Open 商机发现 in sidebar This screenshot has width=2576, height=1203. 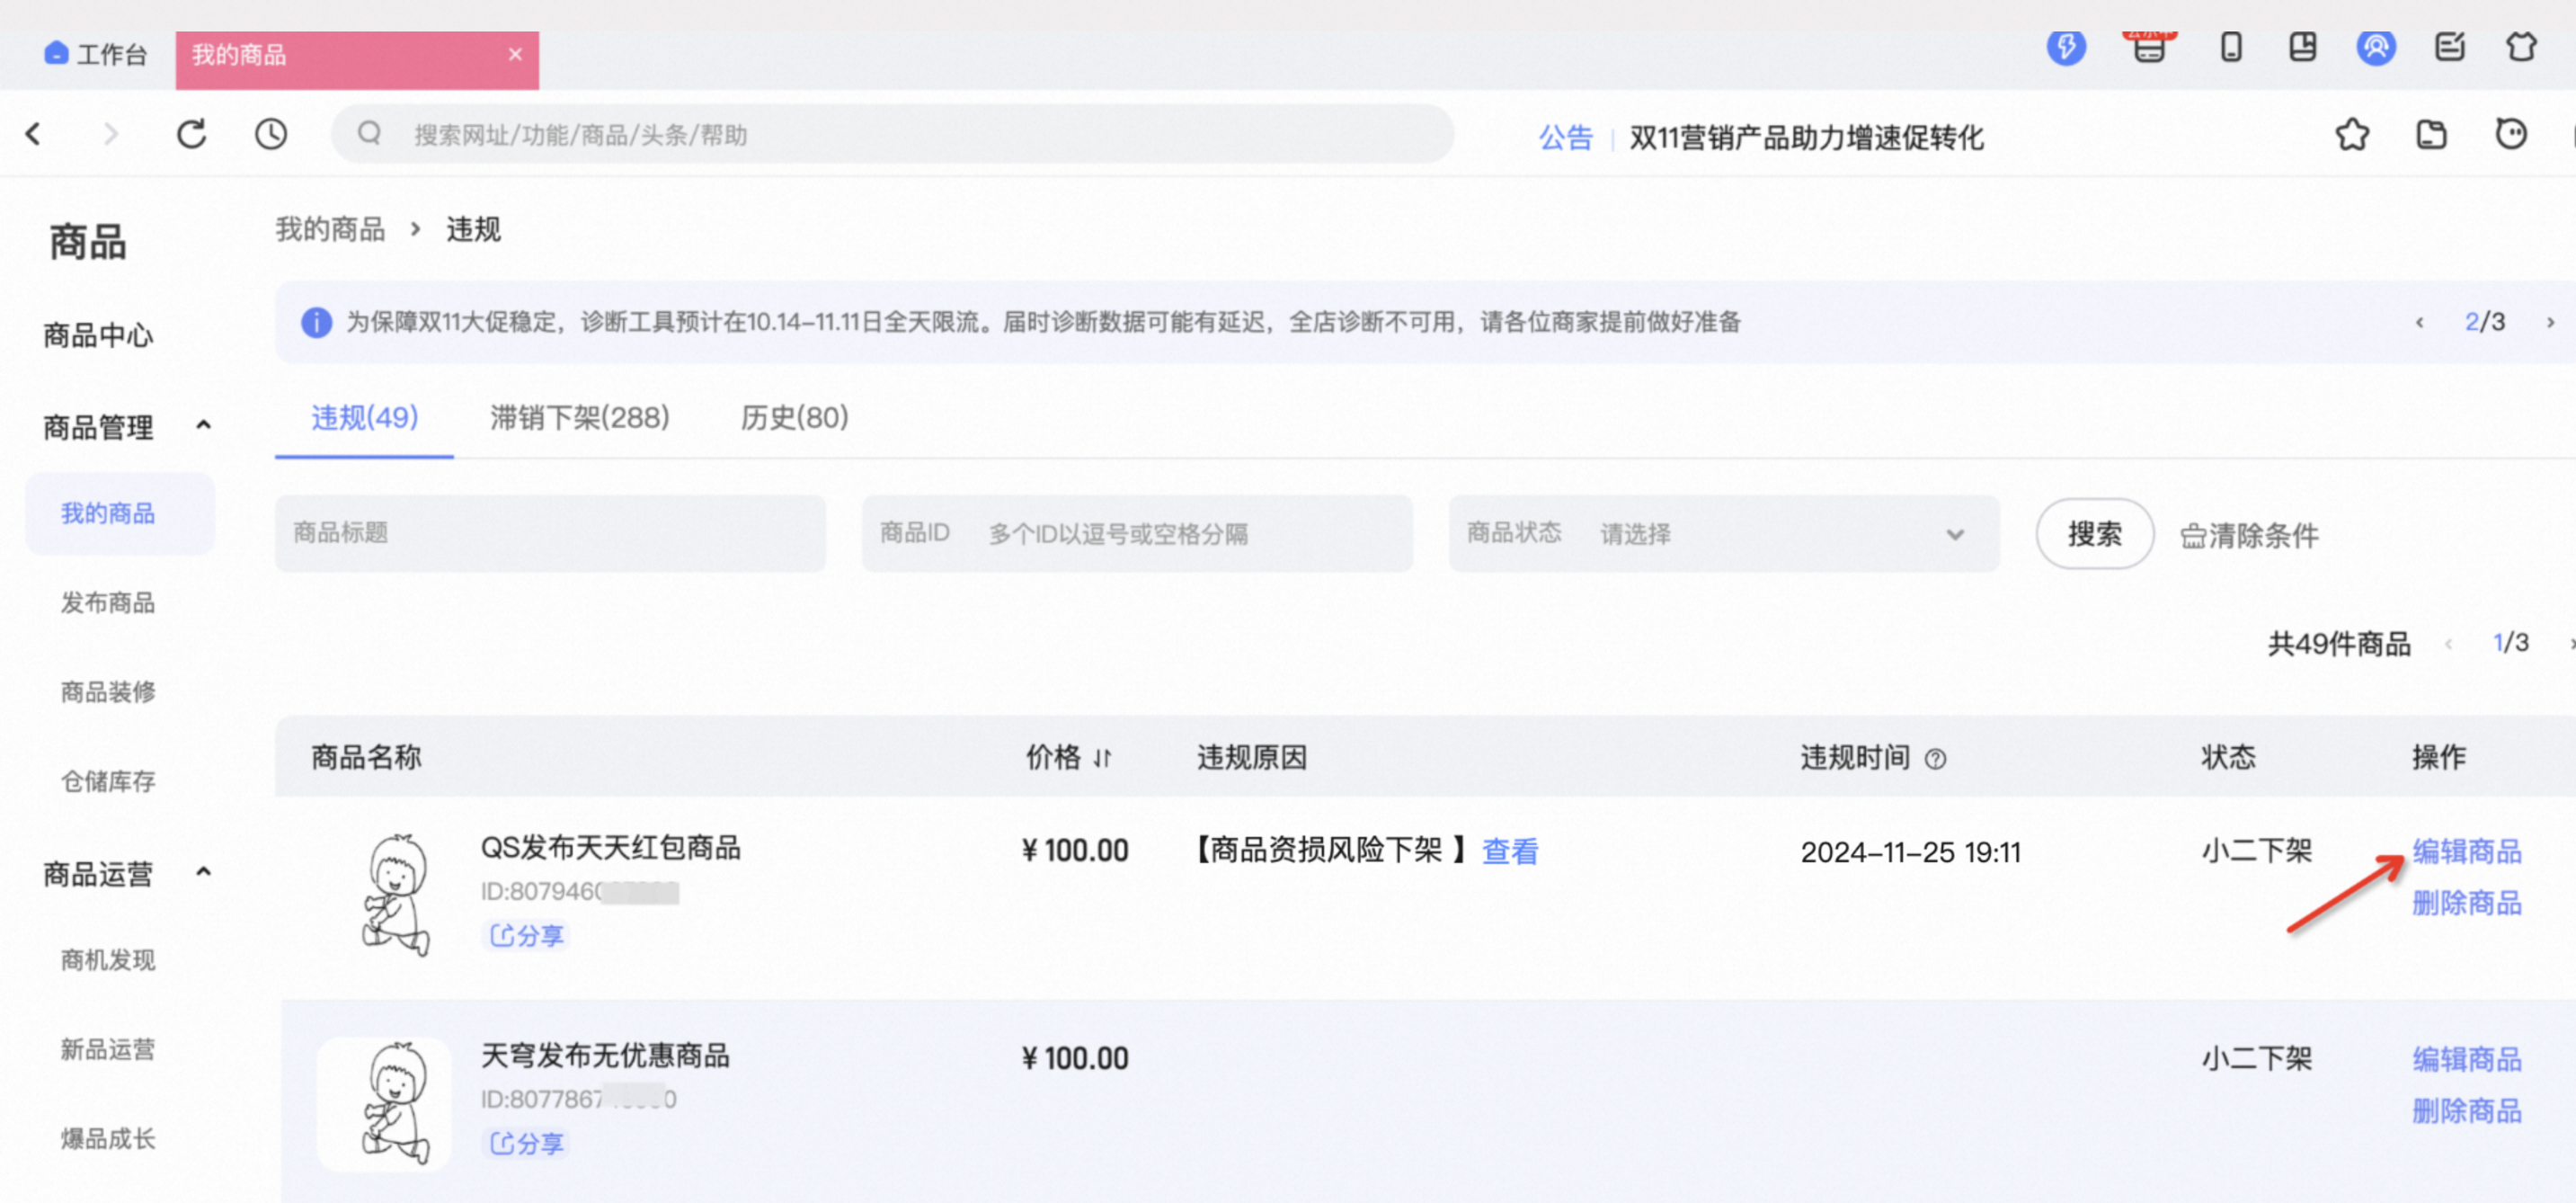[x=108, y=961]
